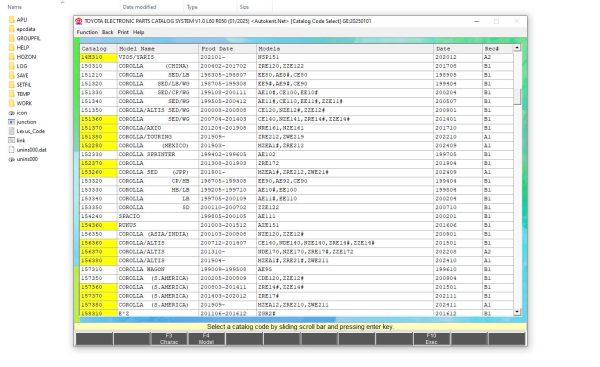Image resolution: width=600 pixels, height=367 pixels.
Task: Select catalog code 151340 row
Action: 297,101
